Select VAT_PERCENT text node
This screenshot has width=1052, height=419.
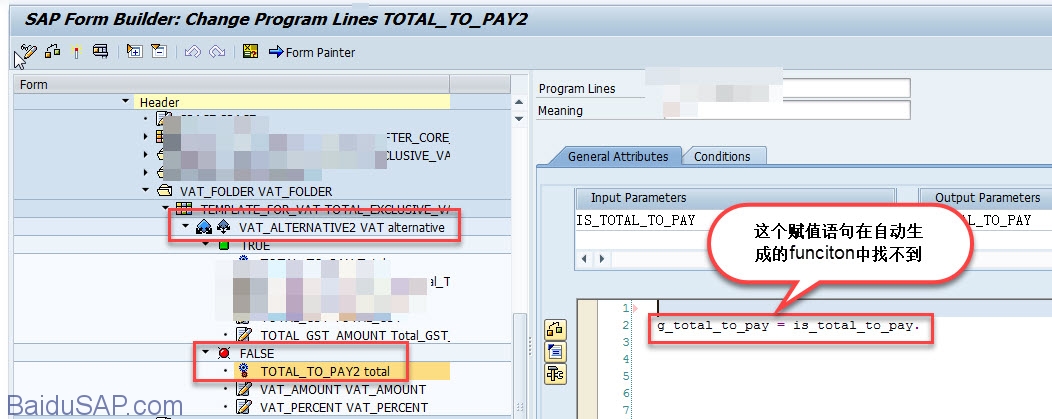[x=344, y=407]
